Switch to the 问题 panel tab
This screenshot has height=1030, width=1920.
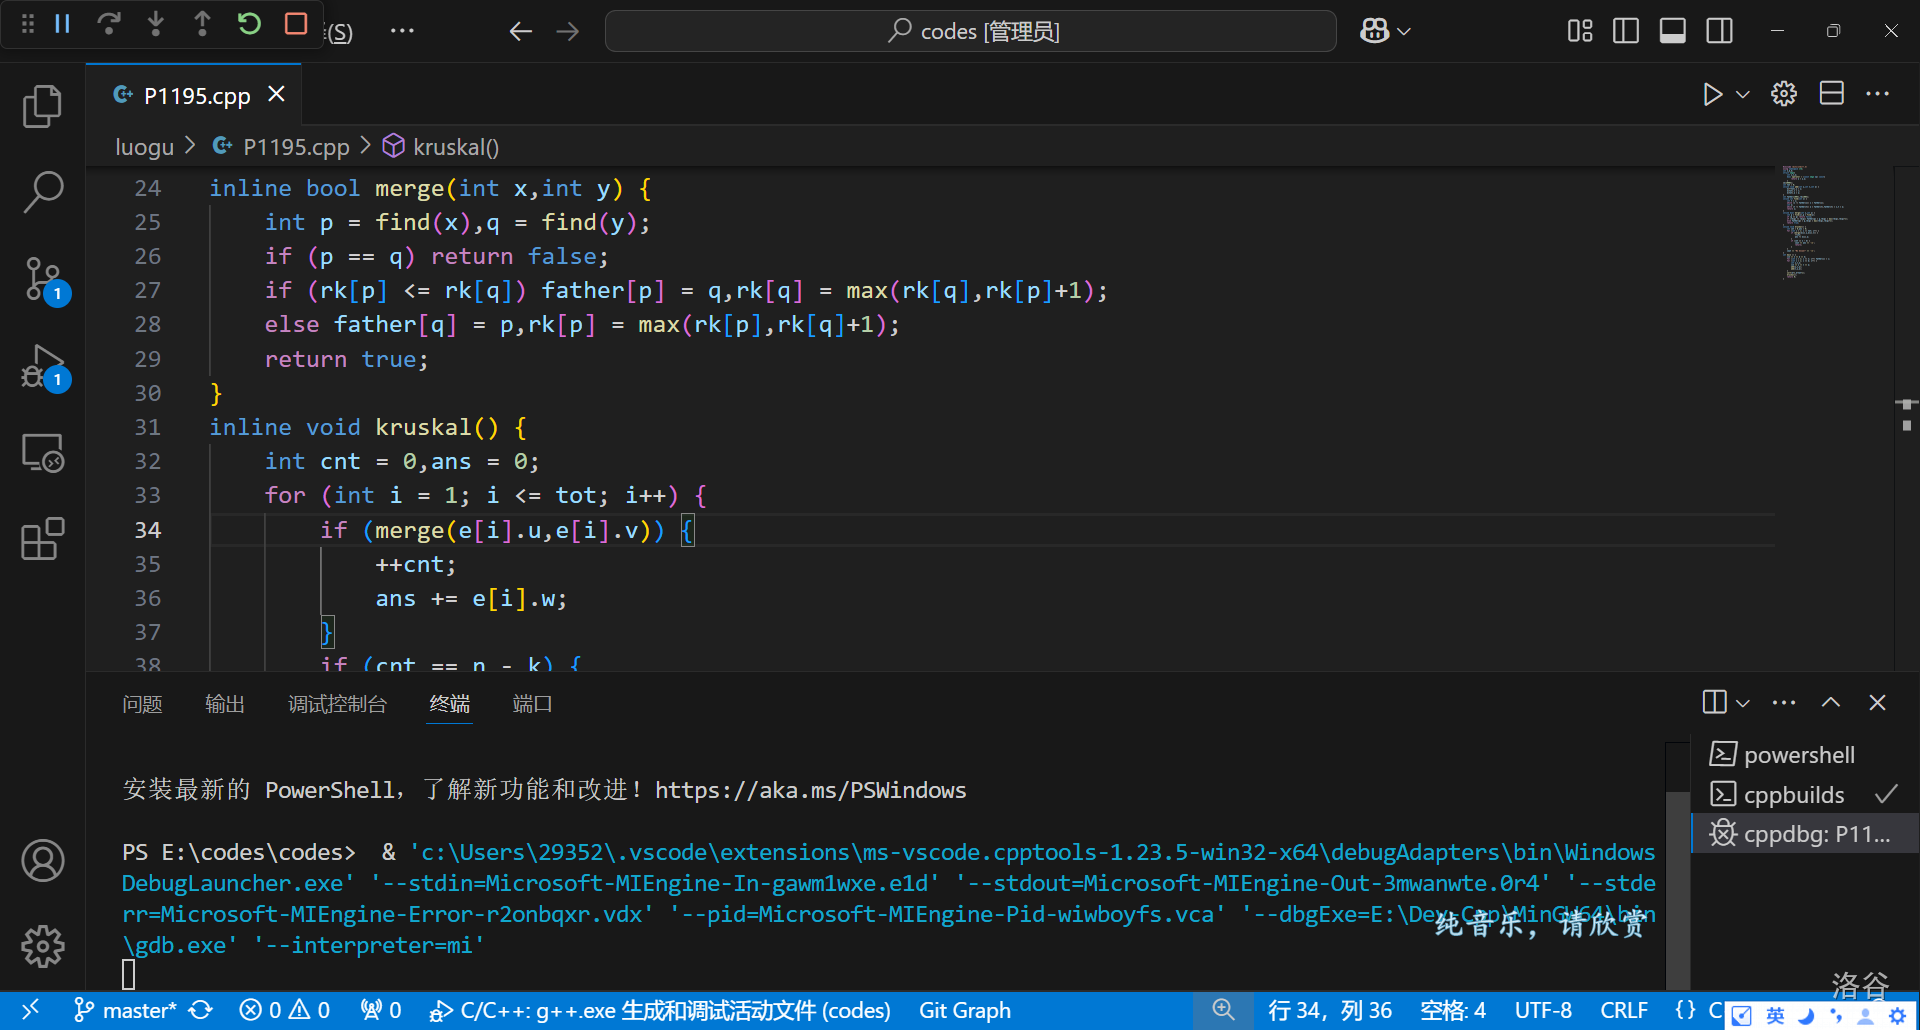[x=142, y=704]
